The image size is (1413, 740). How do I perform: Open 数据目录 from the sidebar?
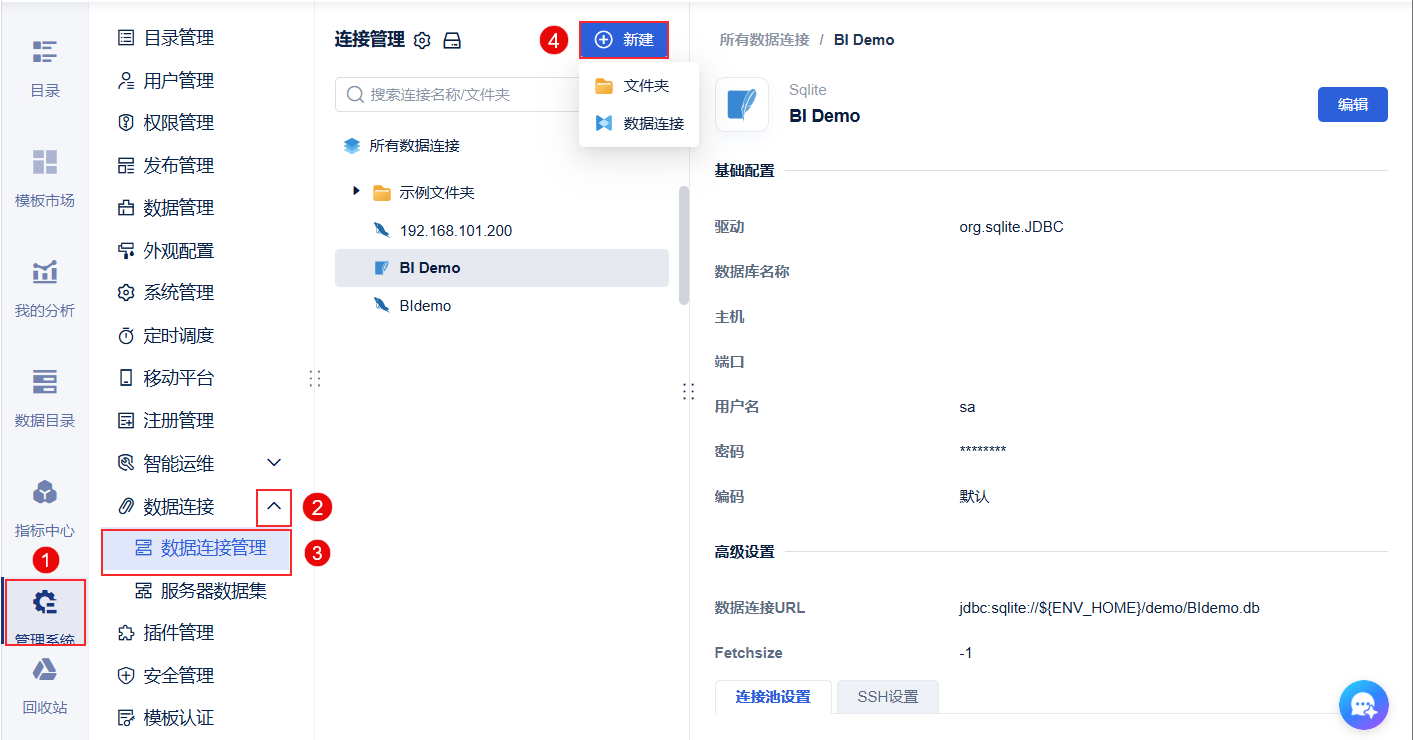(x=44, y=399)
